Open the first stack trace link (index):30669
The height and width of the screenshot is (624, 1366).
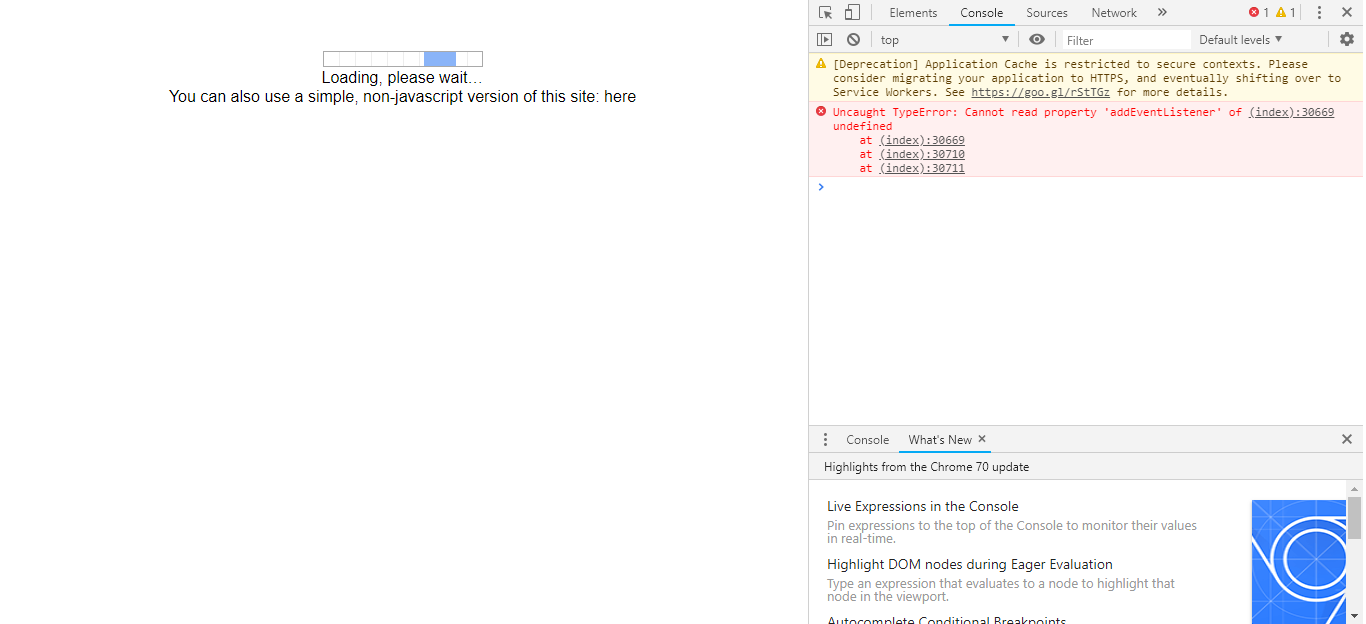(922, 140)
